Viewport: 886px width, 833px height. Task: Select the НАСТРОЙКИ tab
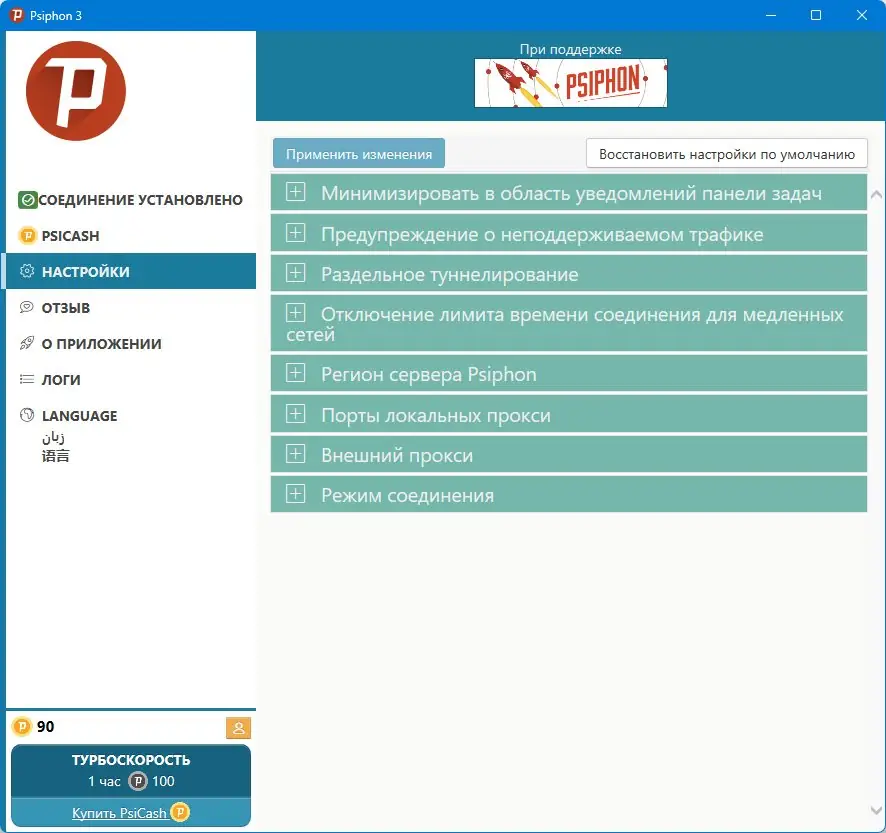click(131, 271)
